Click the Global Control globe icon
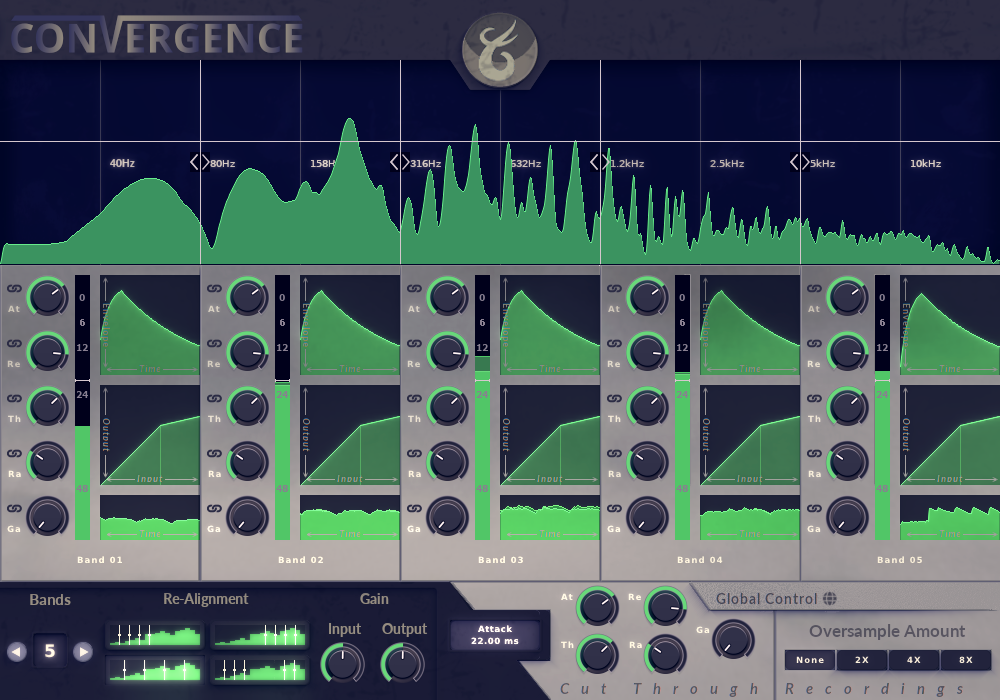Viewport: 1000px width, 700px height. [x=829, y=599]
